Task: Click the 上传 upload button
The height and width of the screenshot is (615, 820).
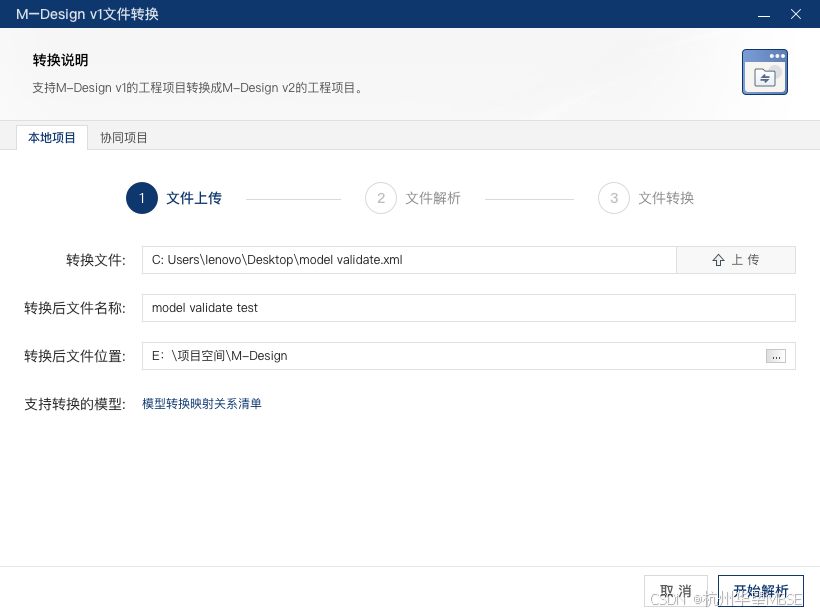Action: click(736, 260)
